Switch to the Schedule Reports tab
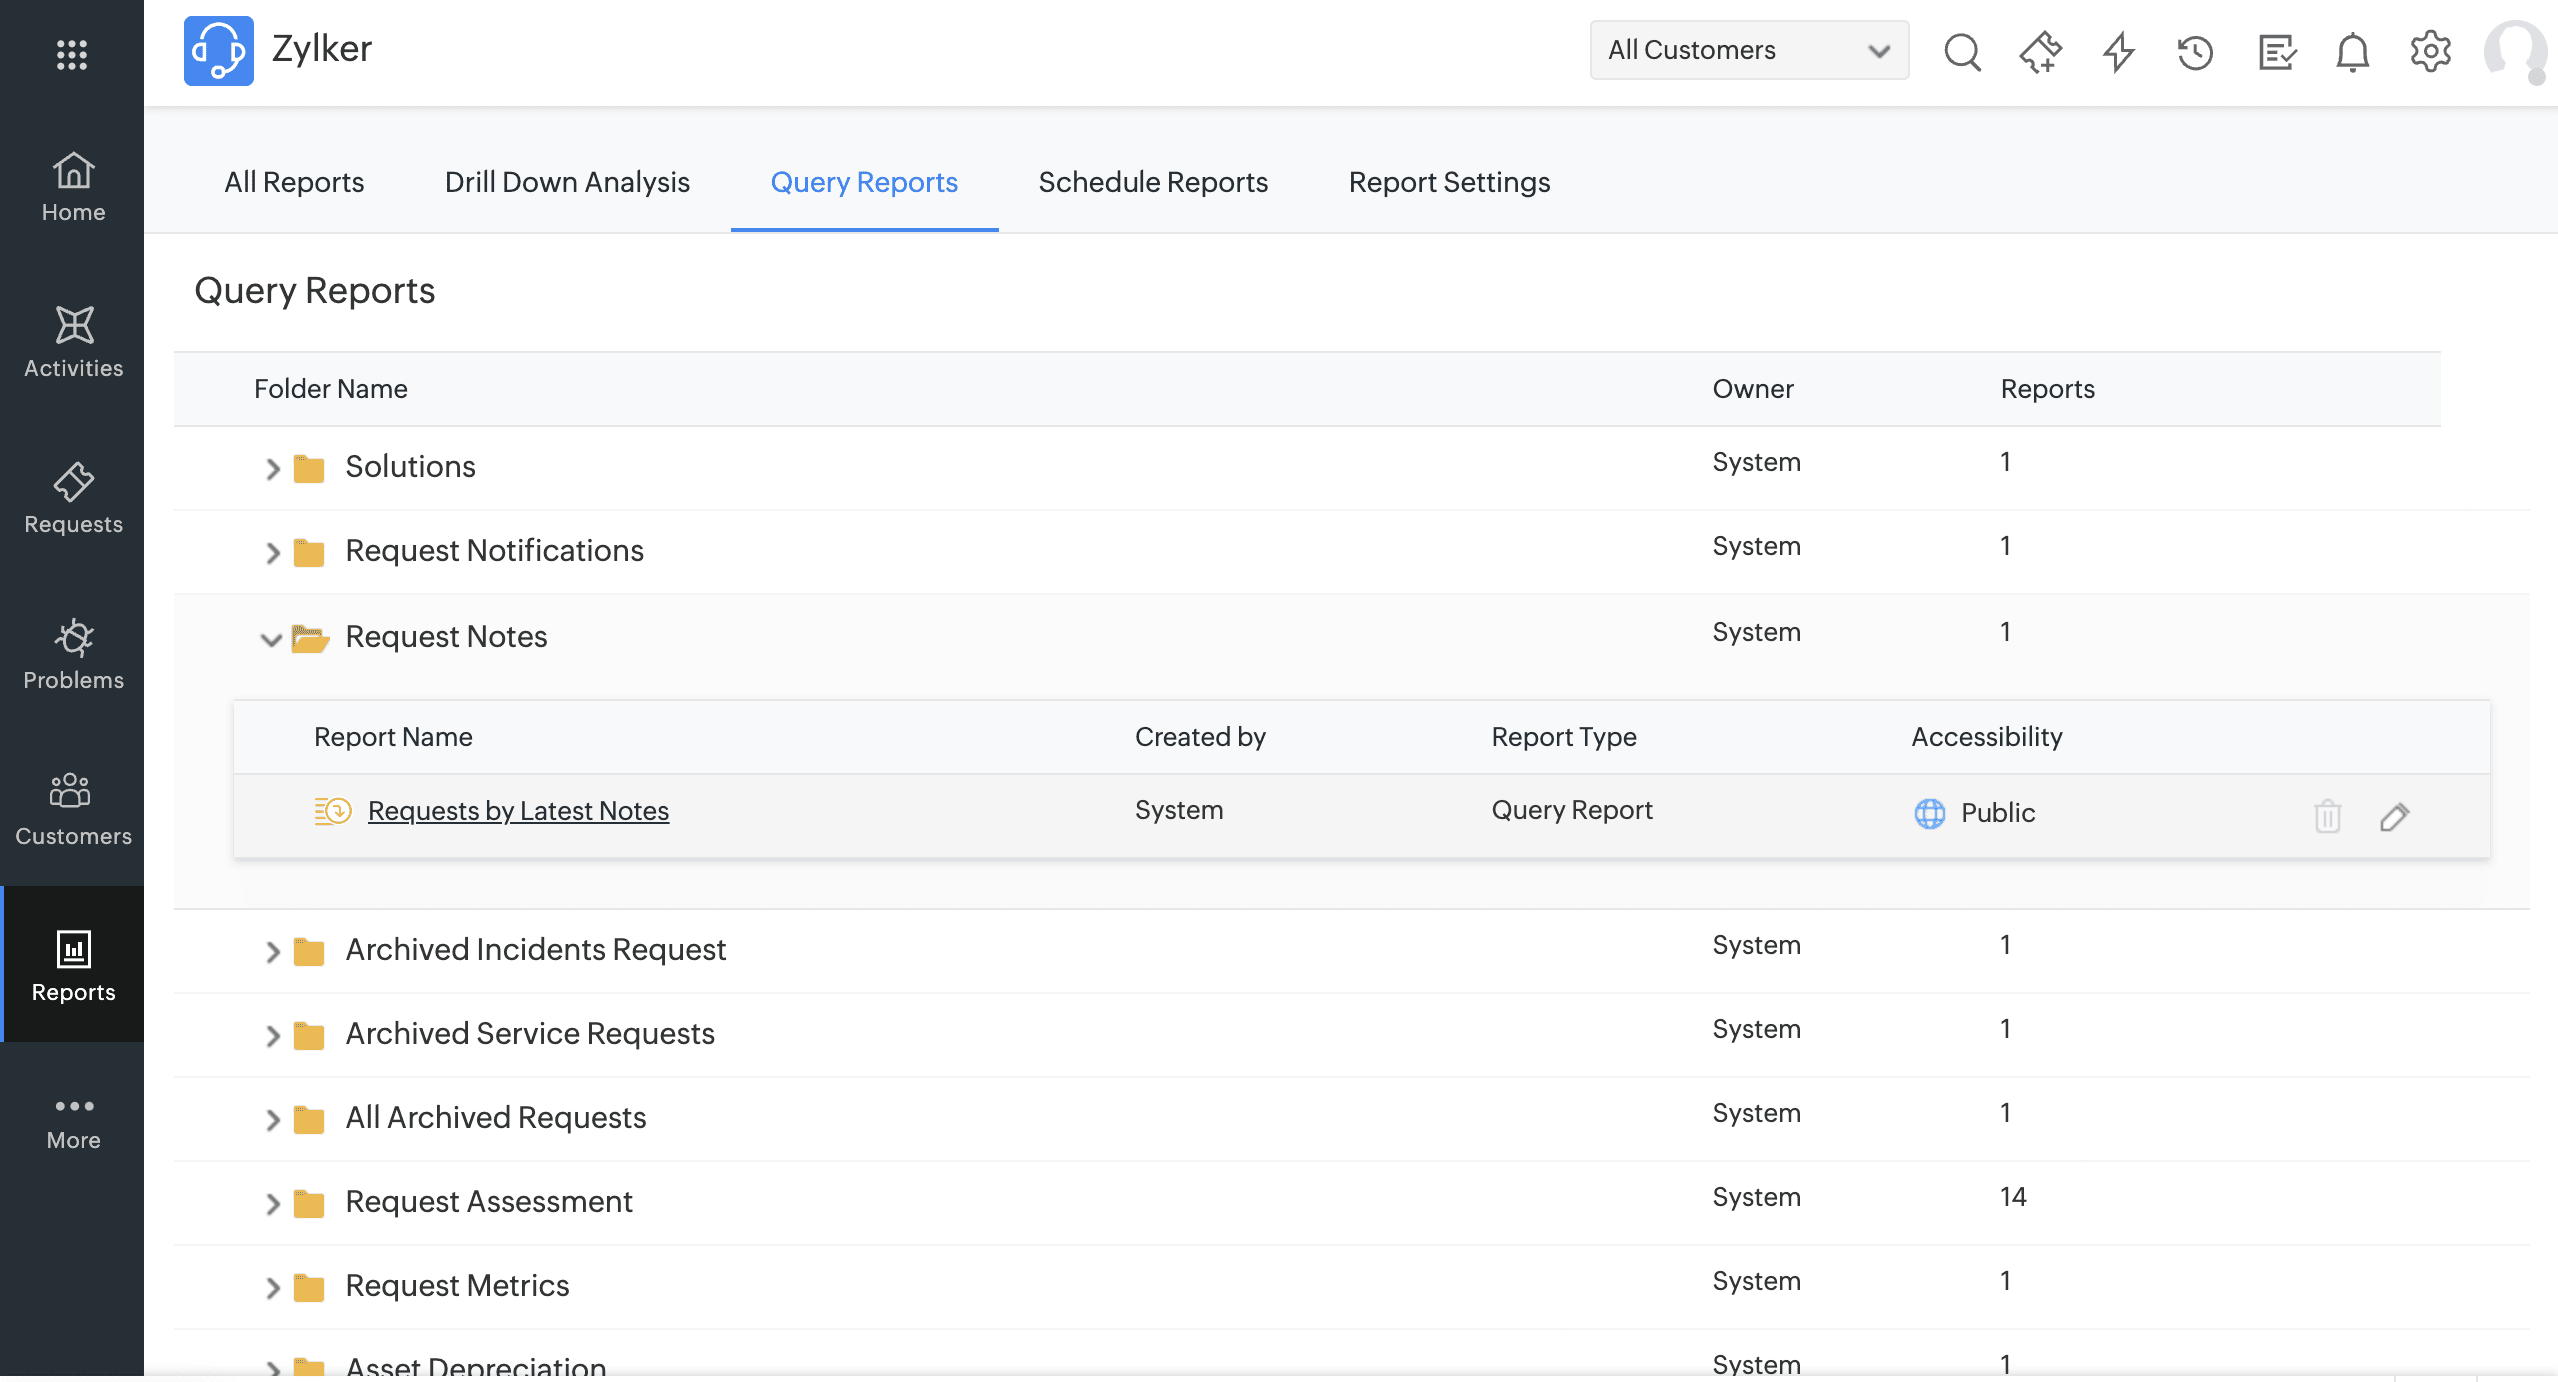 point(1152,182)
